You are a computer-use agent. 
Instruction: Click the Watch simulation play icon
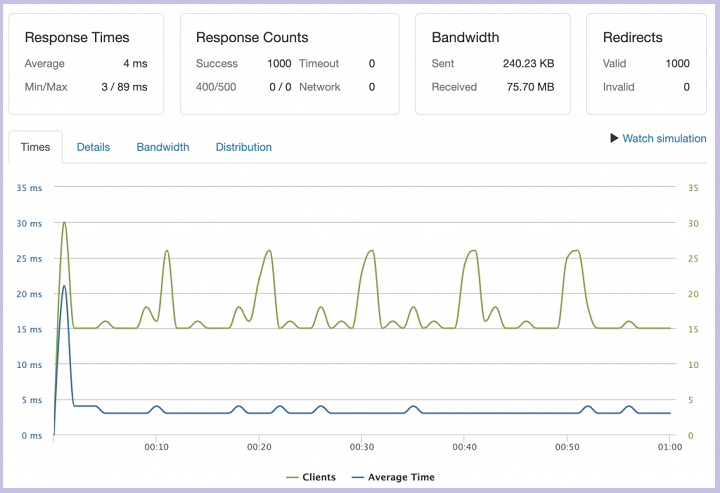coord(614,138)
